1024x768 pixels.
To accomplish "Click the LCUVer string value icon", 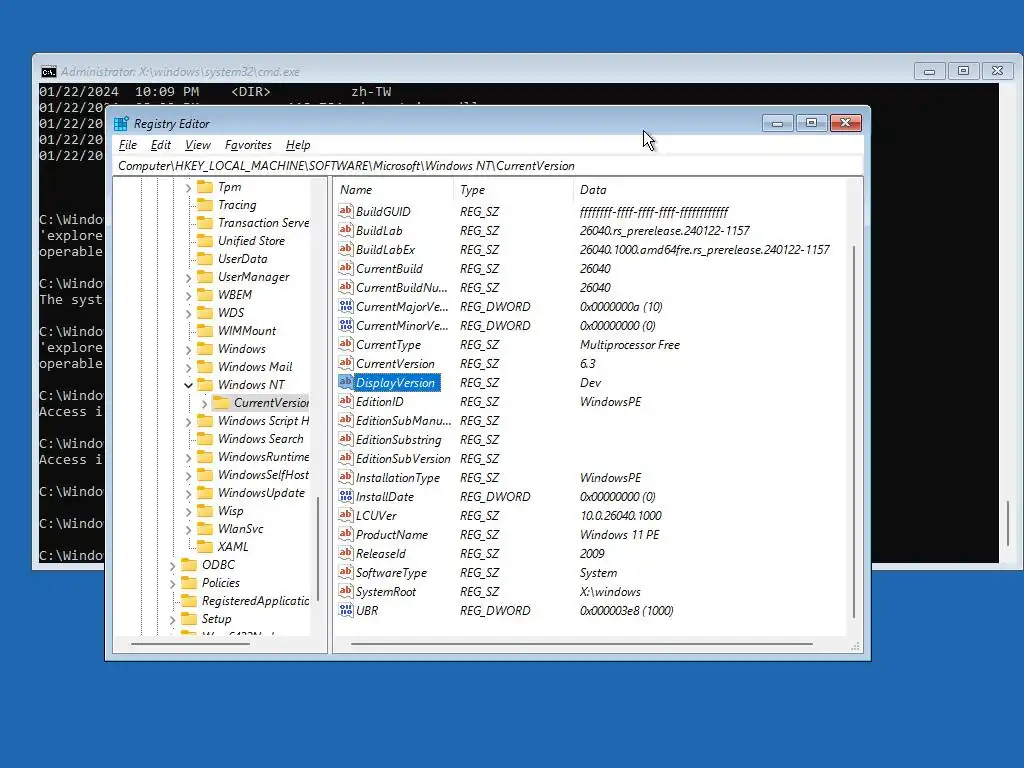I will pyautogui.click(x=345, y=515).
